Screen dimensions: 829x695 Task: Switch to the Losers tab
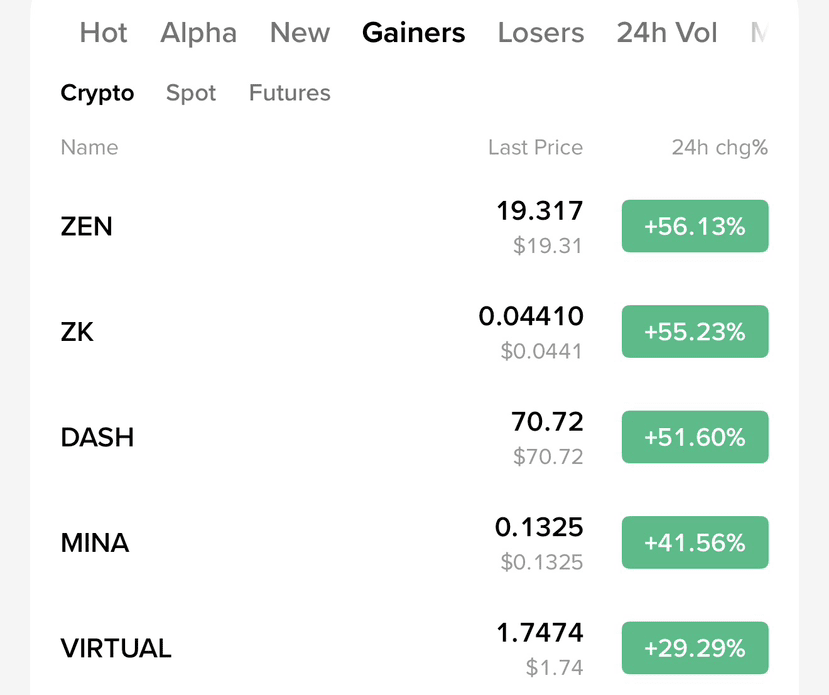pyautogui.click(x=541, y=33)
